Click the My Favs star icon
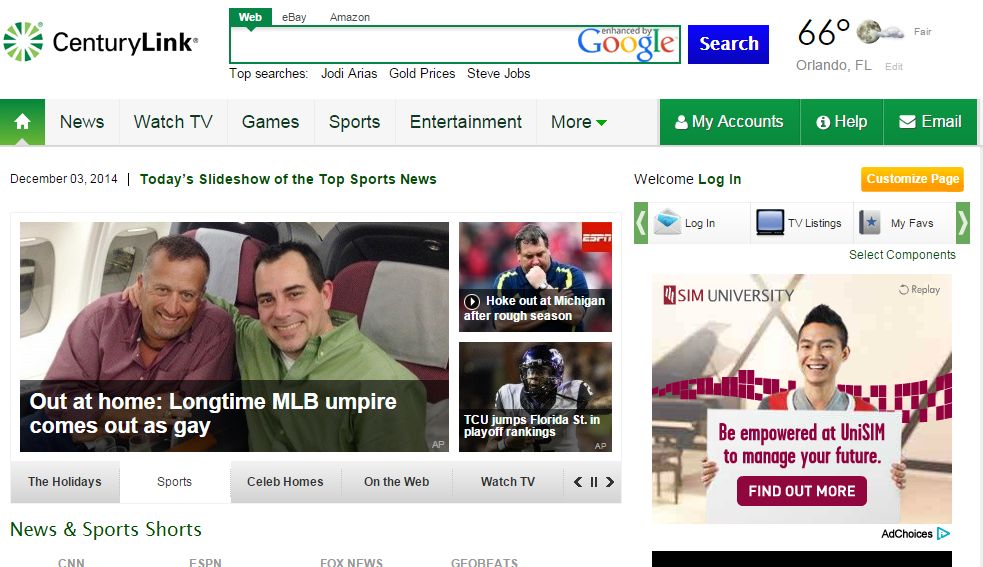This screenshot has height=567, width=983. pos(870,222)
